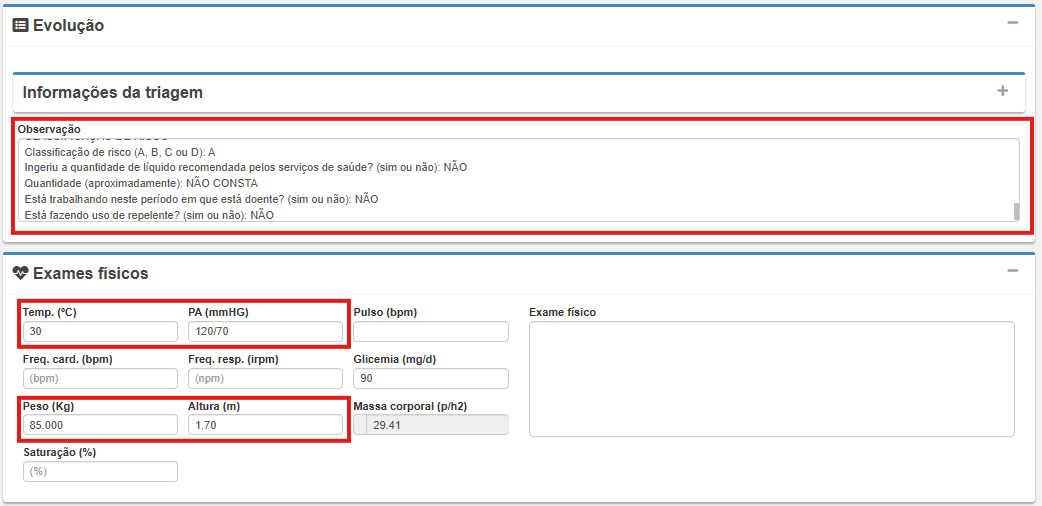The height and width of the screenshot is (506, 1042).
Task: Click the Altura (m) input
Action: (x=265, y=425)
